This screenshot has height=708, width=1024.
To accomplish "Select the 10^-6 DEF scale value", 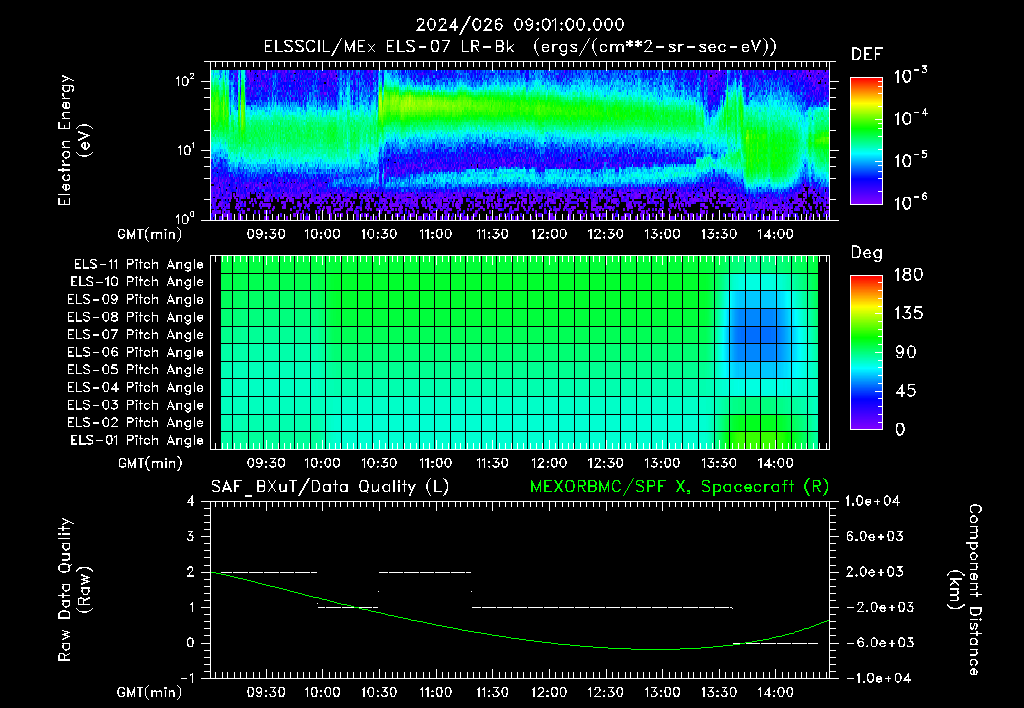I will click(911, 202).
